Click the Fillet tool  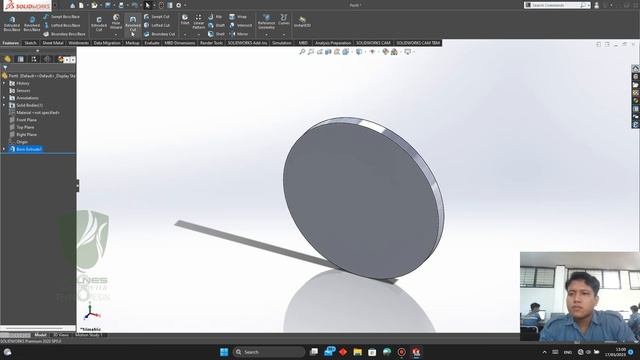point(185,20)
